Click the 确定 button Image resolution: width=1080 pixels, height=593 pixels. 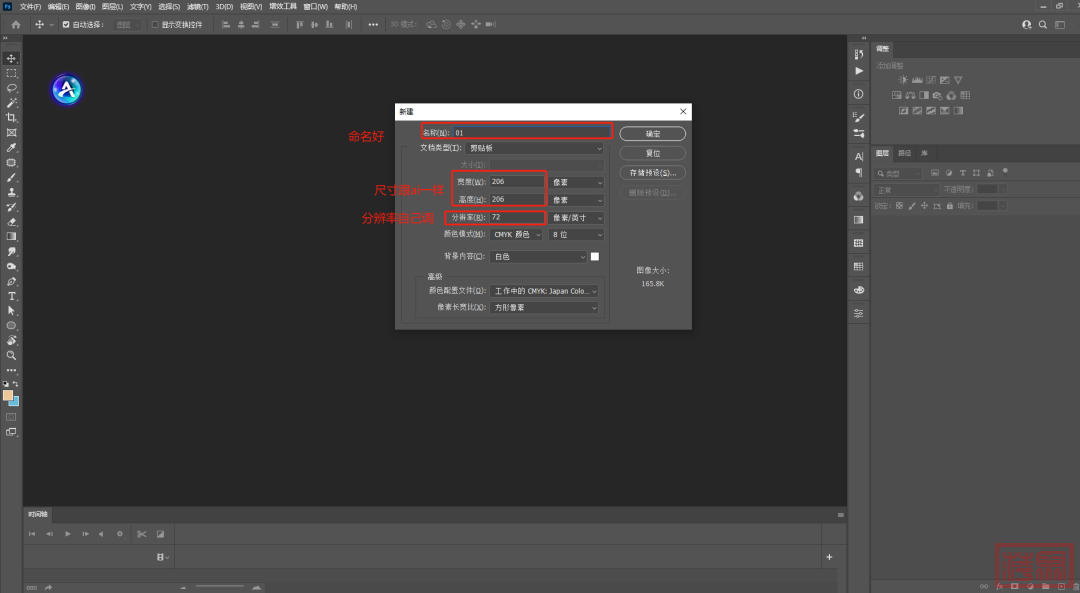coord(652,134)
